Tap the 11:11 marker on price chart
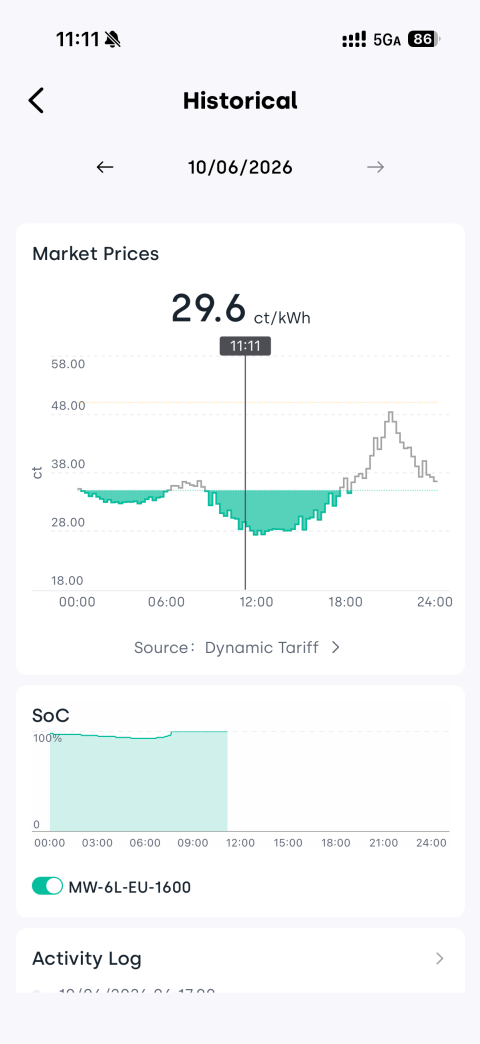480x1044 pixels. pyautogui.click(x=245, y=346)
